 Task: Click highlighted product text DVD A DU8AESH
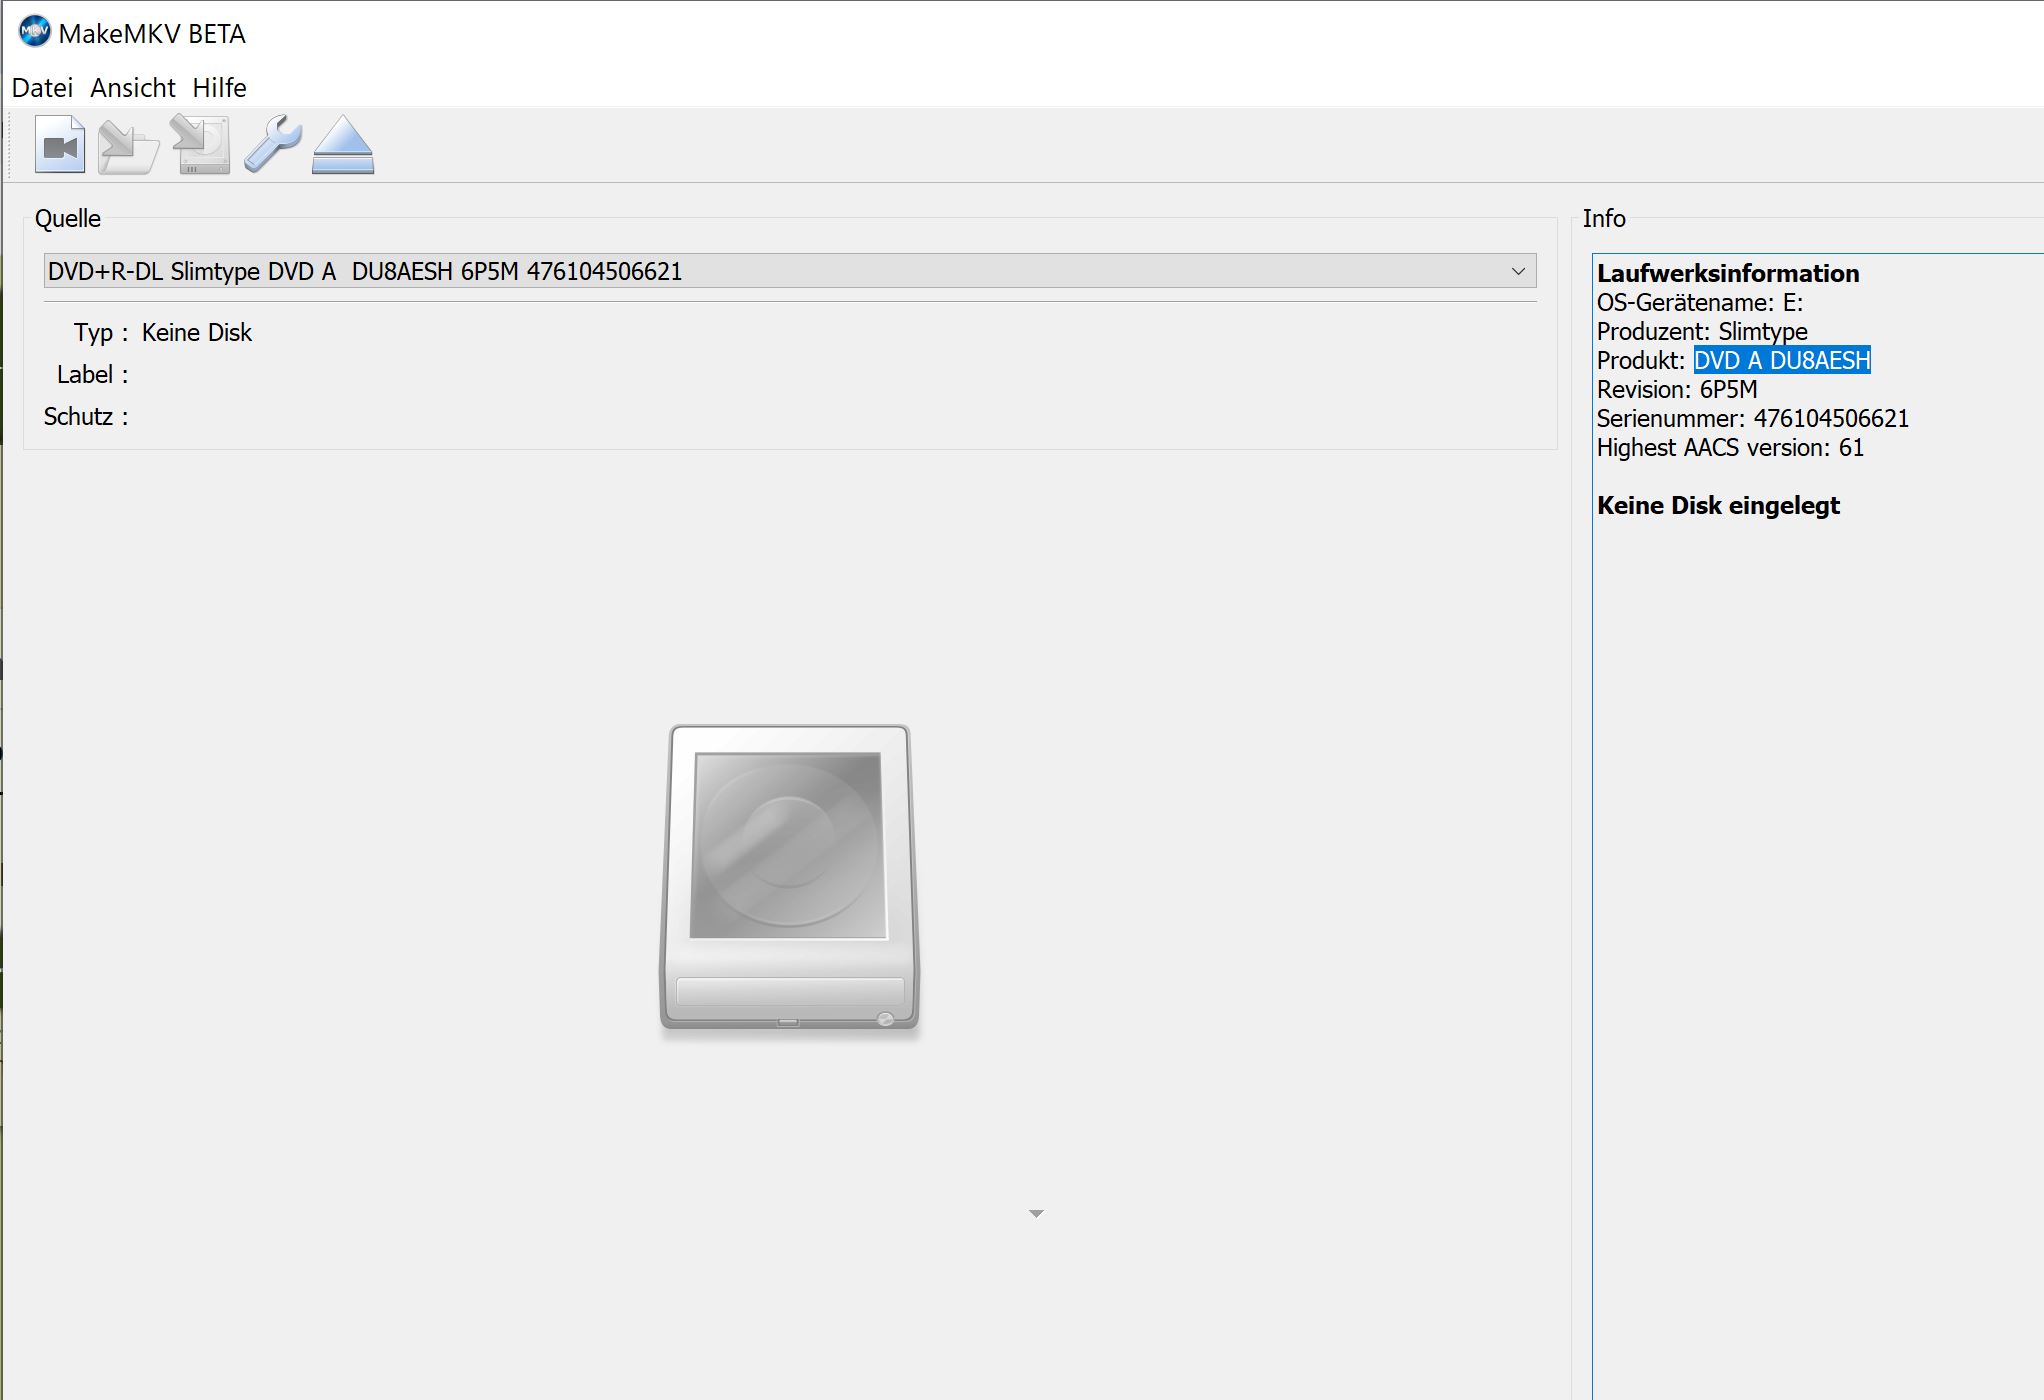tap(1781, 360)
